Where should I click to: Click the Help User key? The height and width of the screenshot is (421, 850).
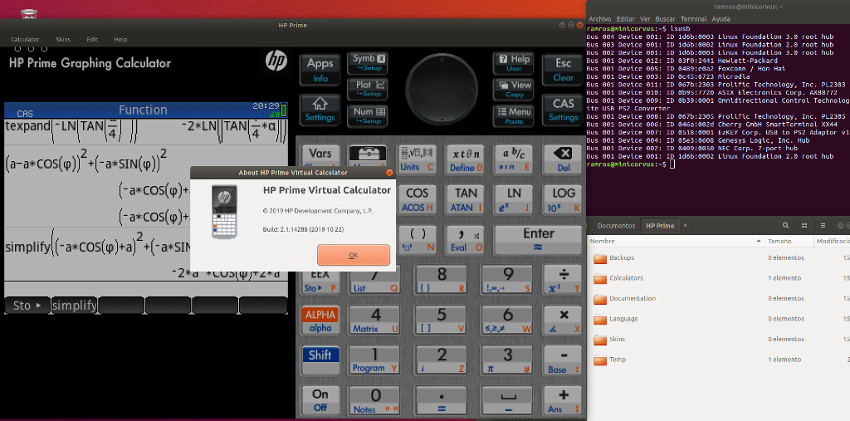click(513, 63)
